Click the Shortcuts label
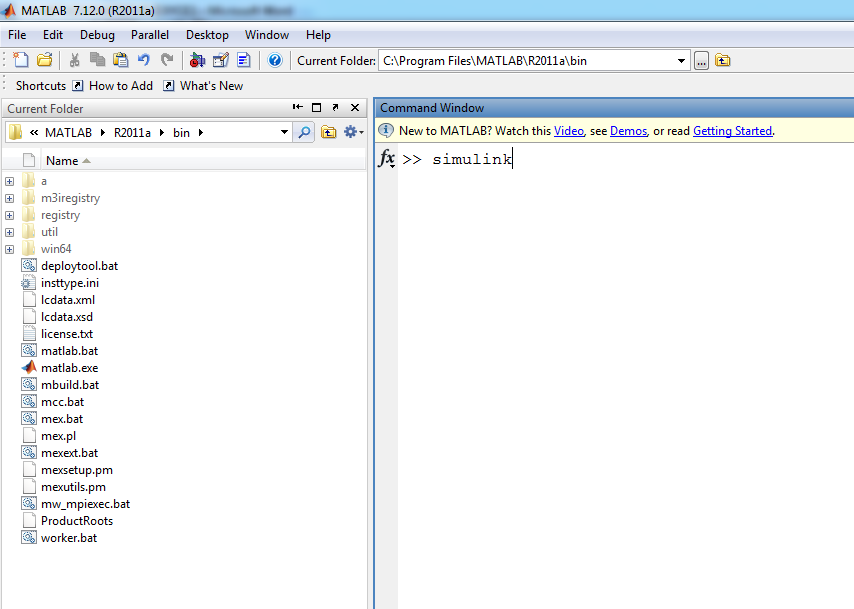The image size is (854, 609). [x=41, y=86]
